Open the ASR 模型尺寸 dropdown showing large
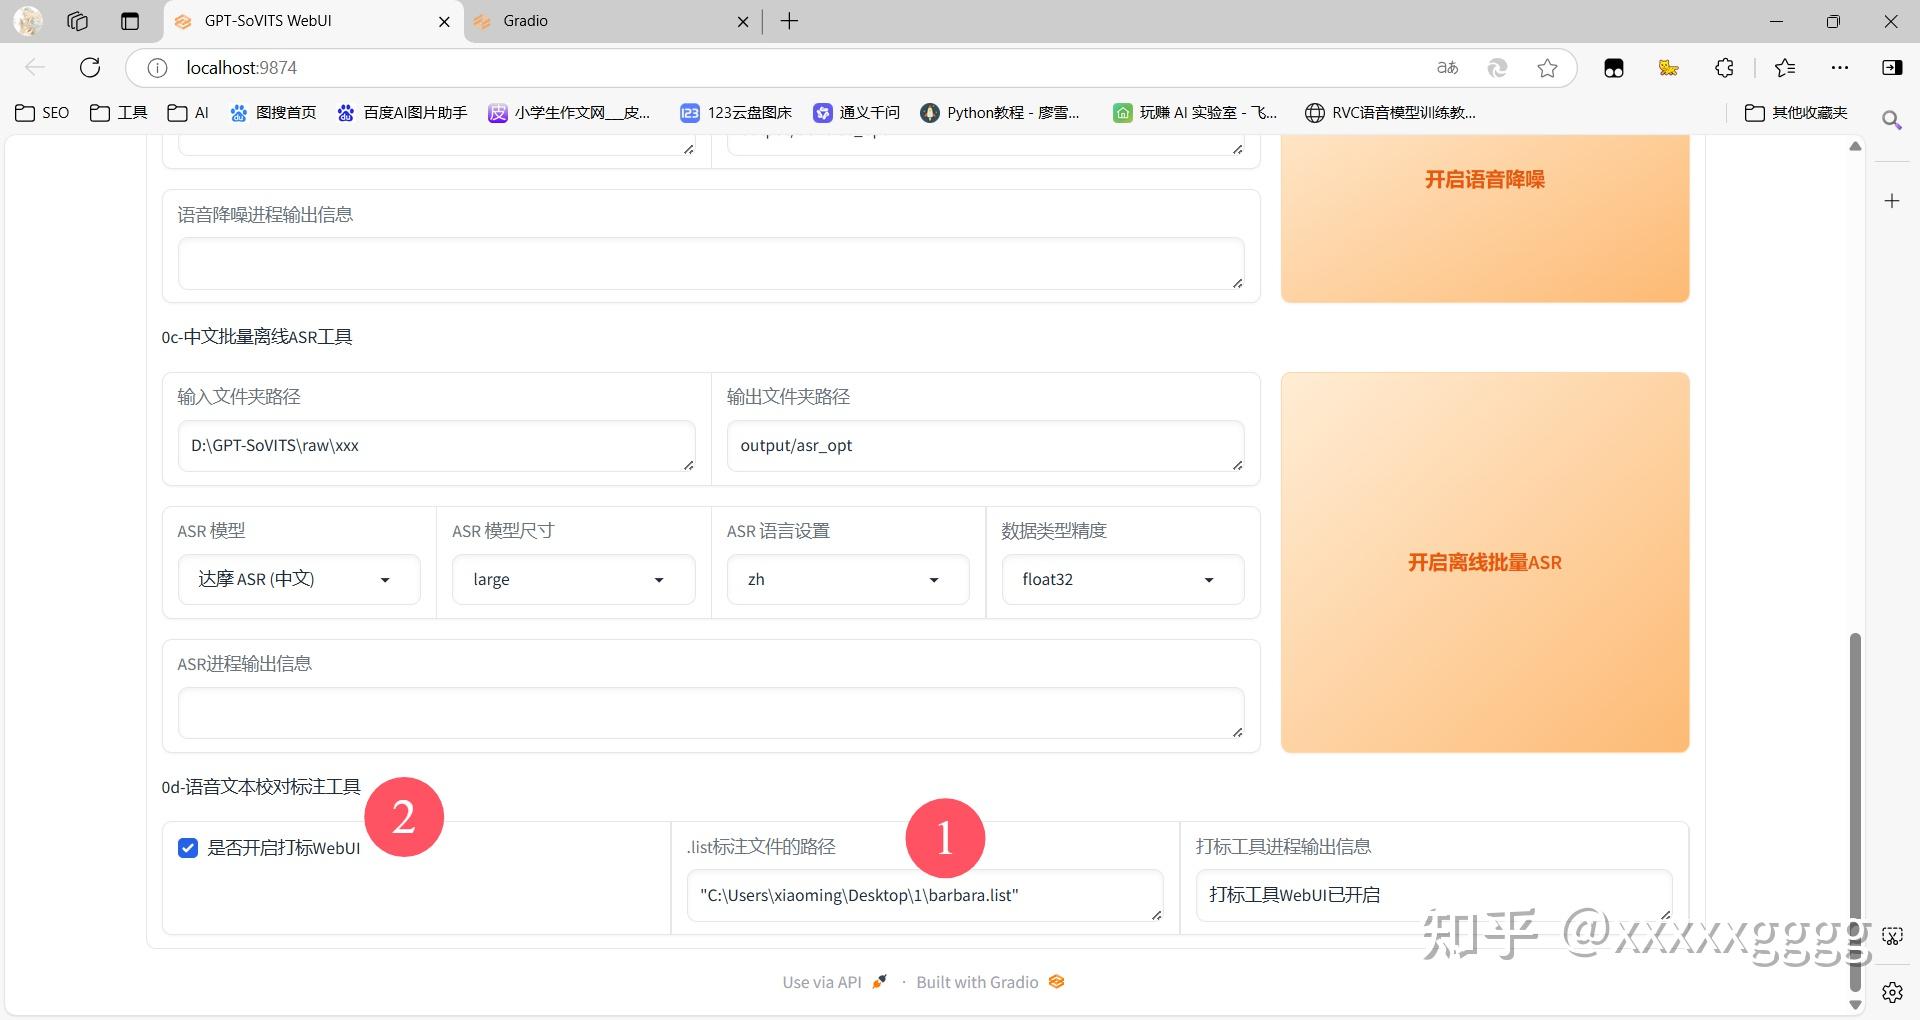 point(572,579)
